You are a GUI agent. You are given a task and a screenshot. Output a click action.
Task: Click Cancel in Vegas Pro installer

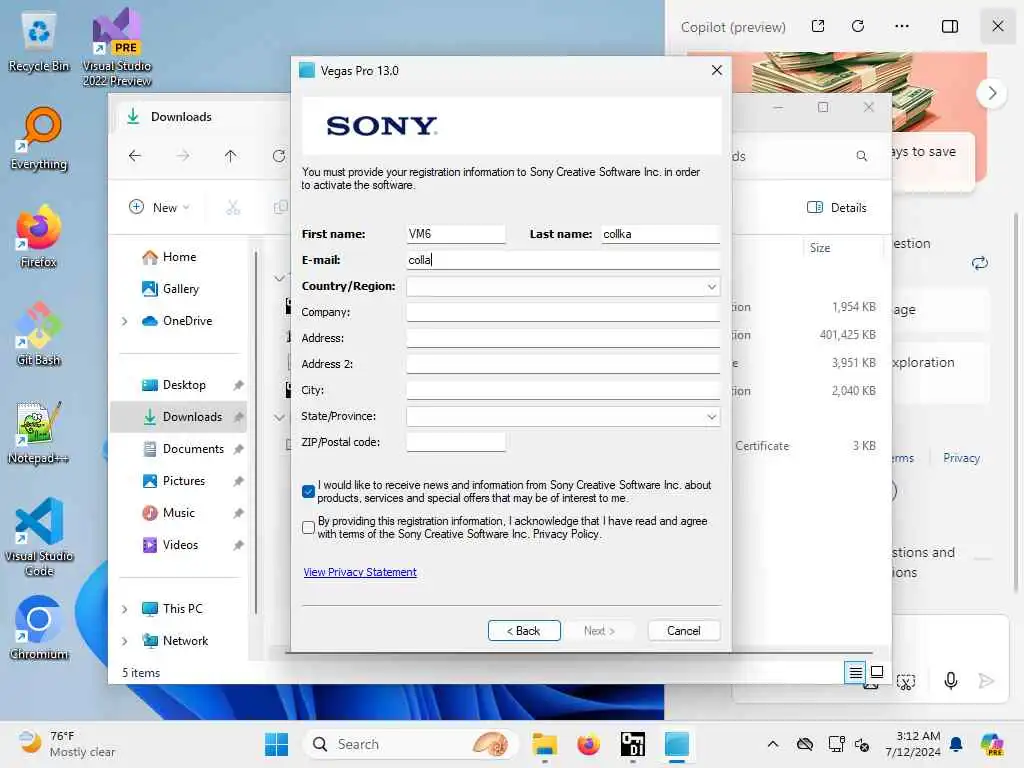pos(684,631)
